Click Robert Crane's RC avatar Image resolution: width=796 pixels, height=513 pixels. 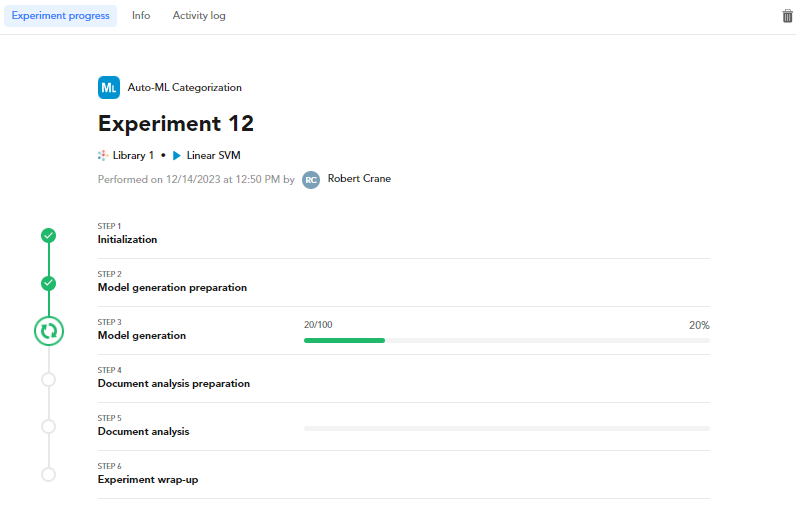311,179
